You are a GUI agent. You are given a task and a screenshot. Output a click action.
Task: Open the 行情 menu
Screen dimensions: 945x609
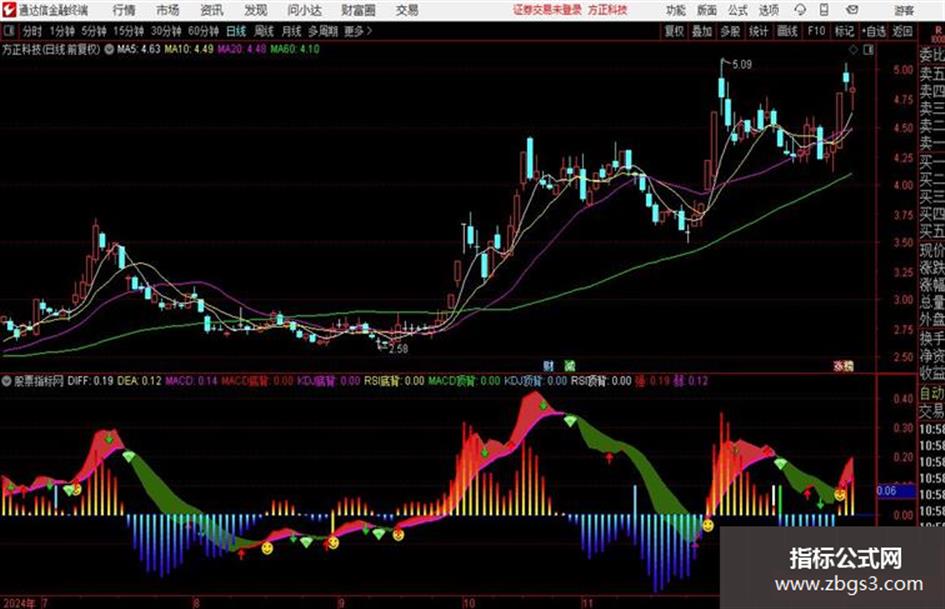tap(124, 10)
